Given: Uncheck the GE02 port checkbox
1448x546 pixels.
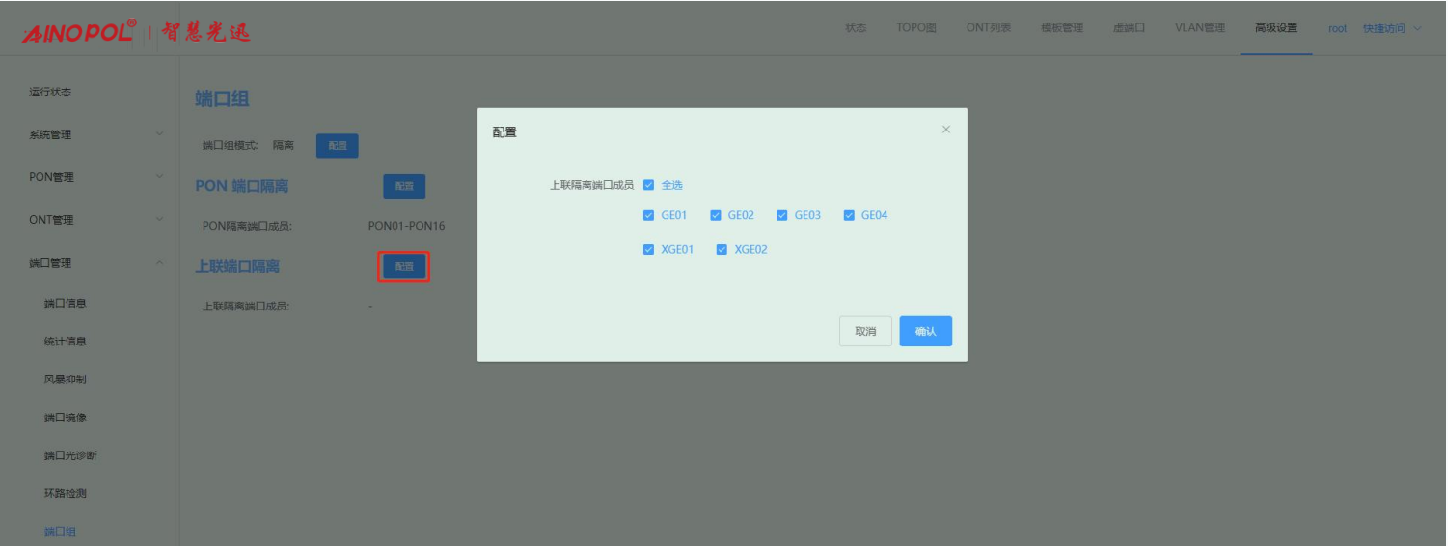Looking at the screenshot, I should 716,215.
